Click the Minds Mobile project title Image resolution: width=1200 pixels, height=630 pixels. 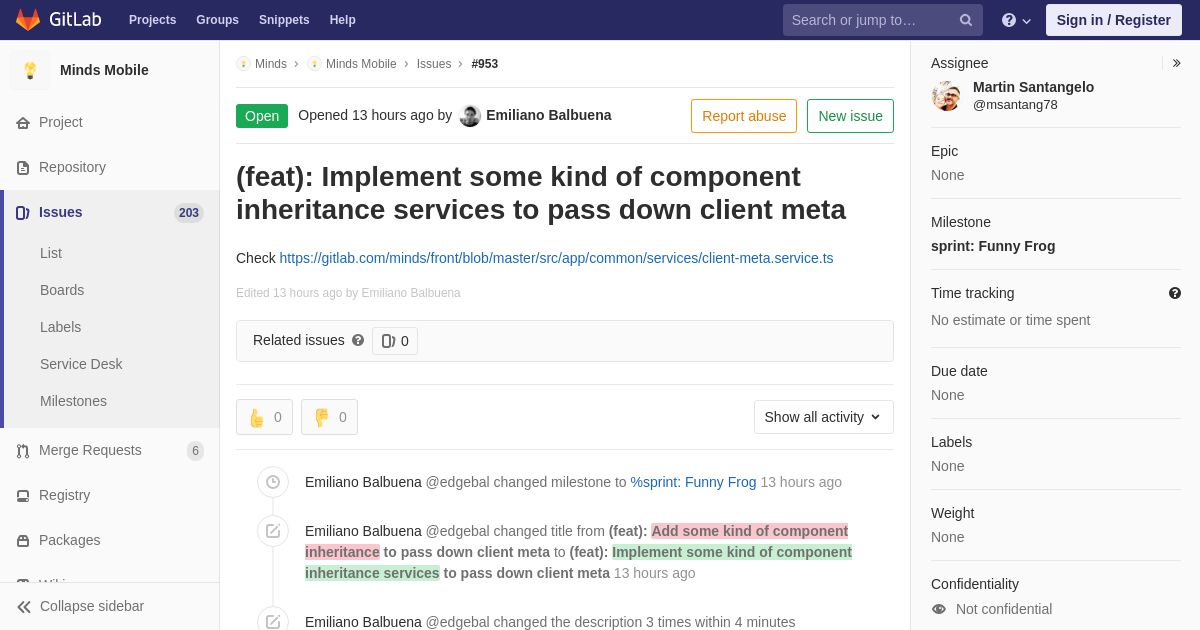[104, 70]
